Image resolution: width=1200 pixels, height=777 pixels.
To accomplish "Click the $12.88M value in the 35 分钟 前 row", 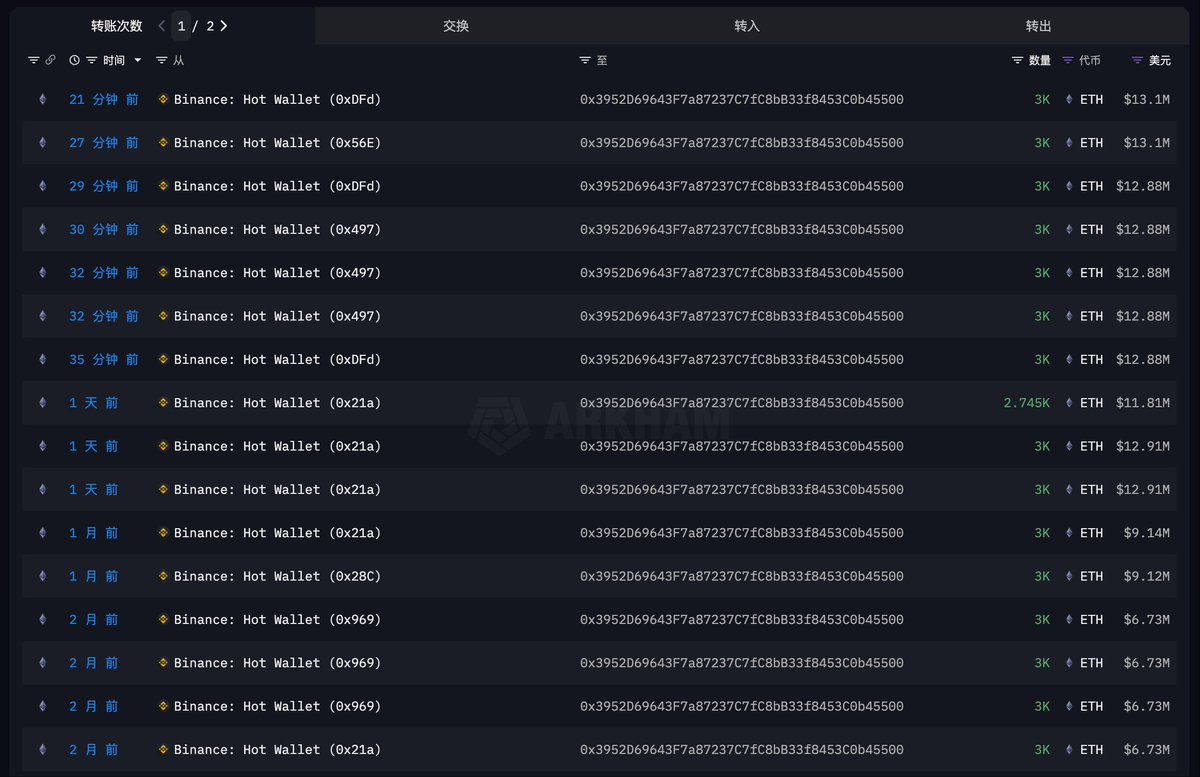I will [x=1143, y=360].
